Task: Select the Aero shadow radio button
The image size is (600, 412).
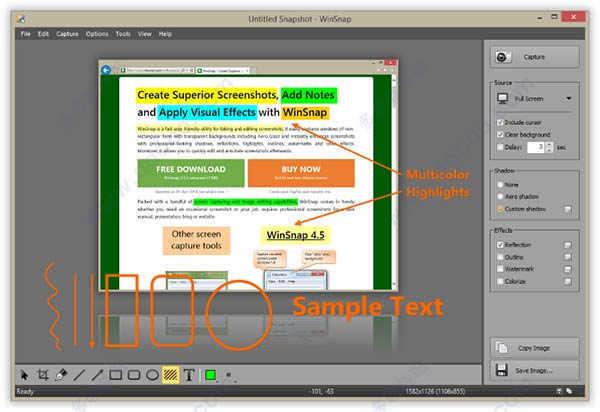Action: click(x=500, y=197)
